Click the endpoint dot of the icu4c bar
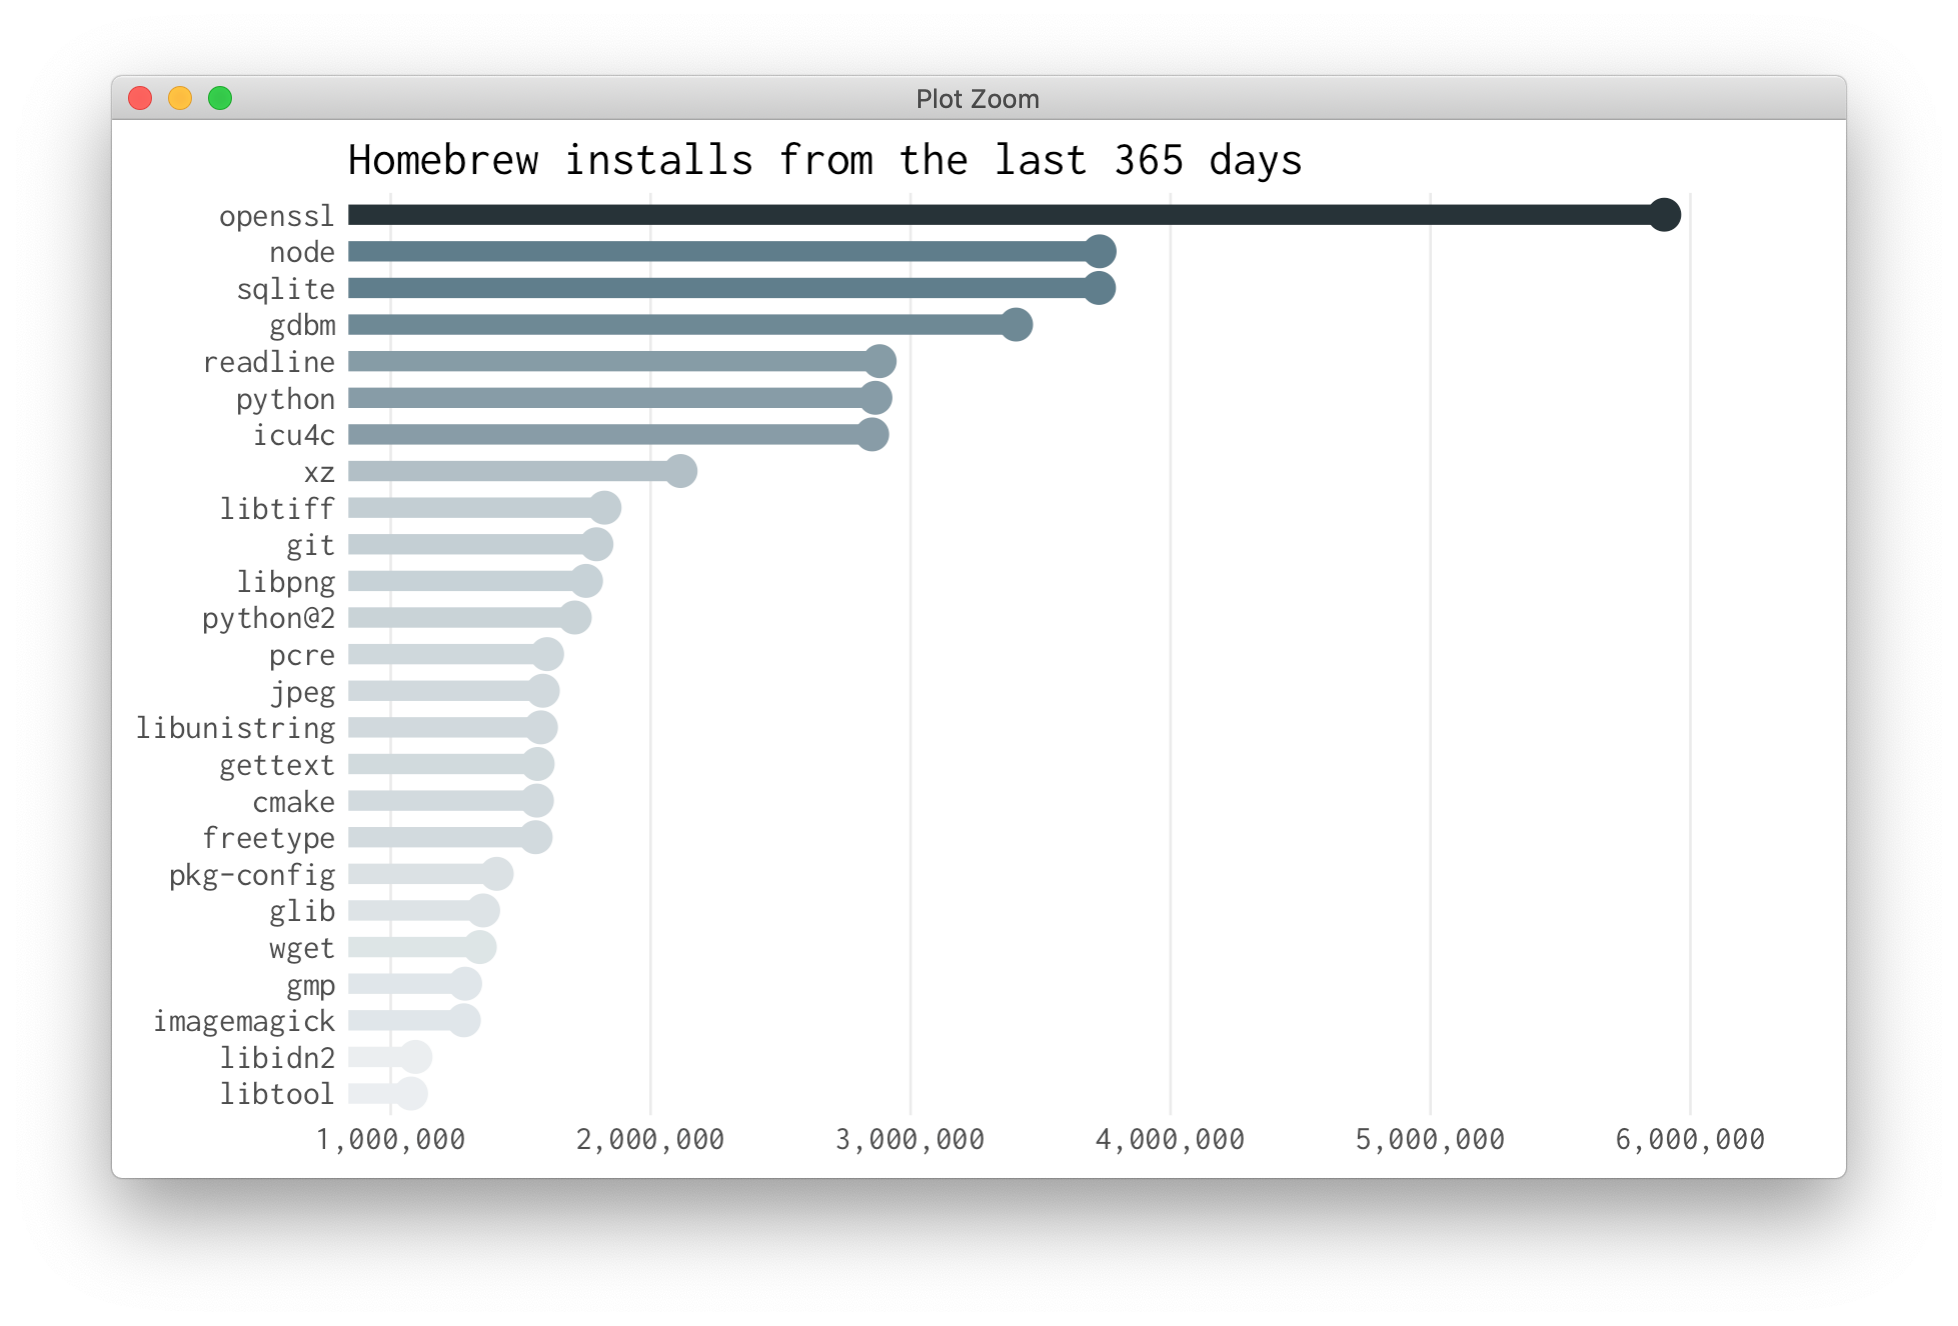The height and width of the screenshot is (1326, 1958). pyautogui.click(x=873, y=435)
